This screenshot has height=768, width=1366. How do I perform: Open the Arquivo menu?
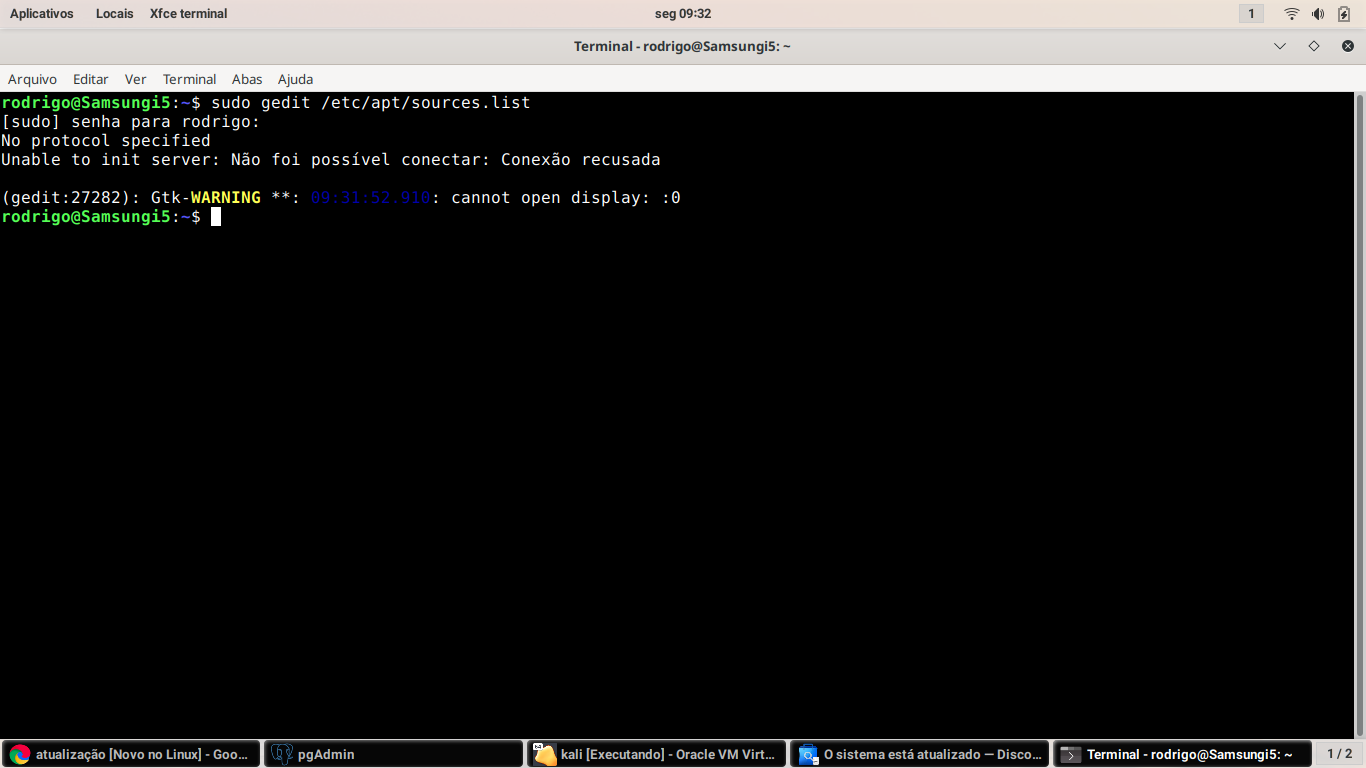pos(32,79)
